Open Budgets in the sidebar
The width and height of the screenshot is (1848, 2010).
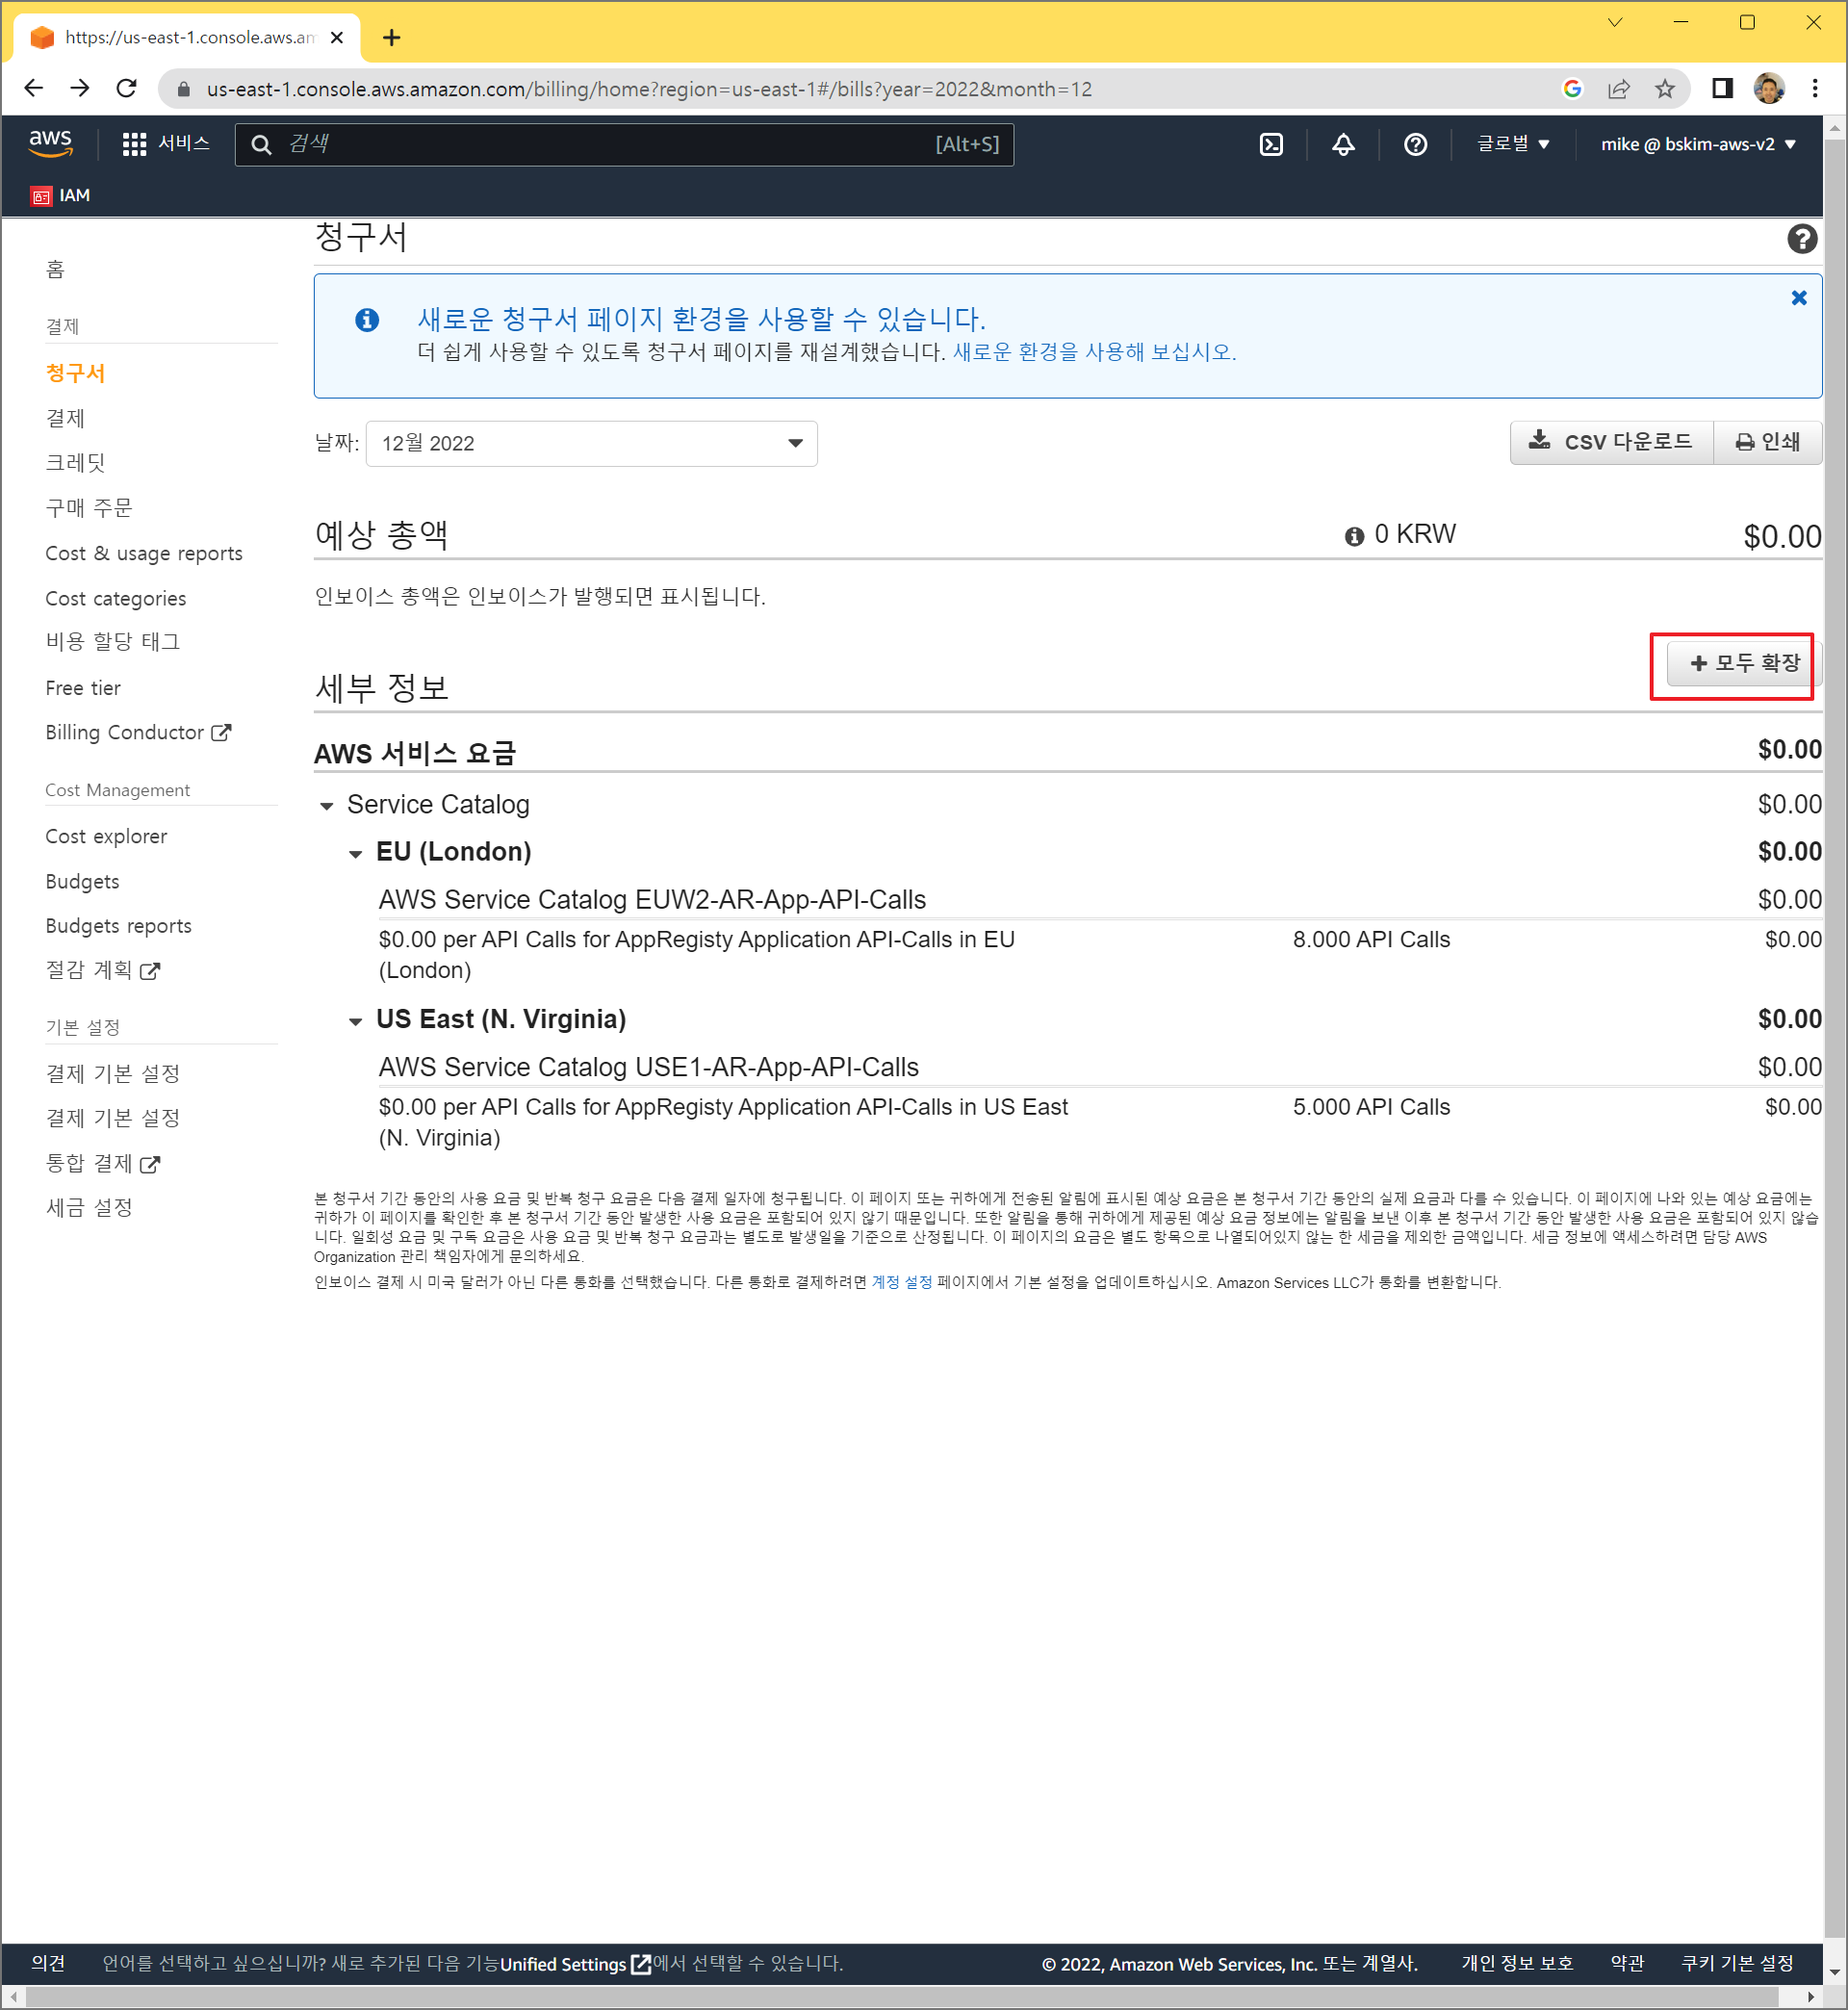click(82, 881)
